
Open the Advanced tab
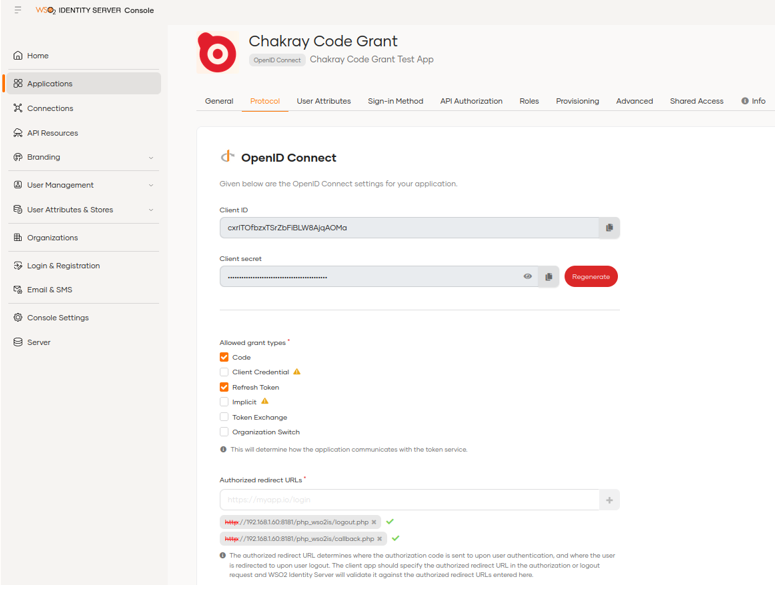coord(634,101)
